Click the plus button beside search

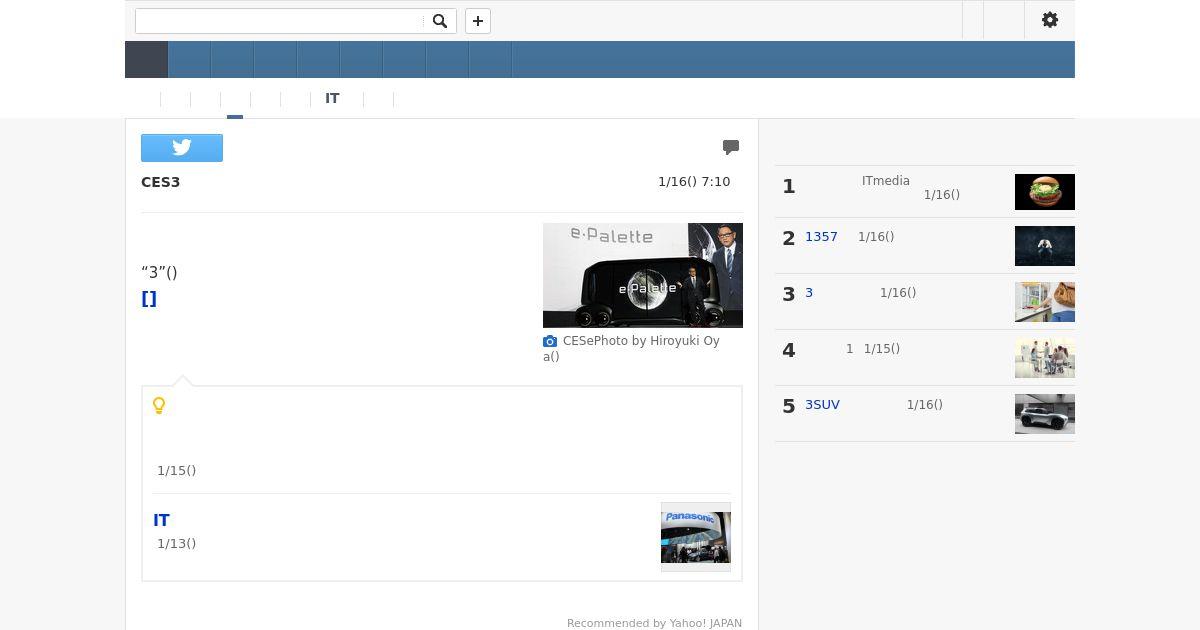pos(478,21)
